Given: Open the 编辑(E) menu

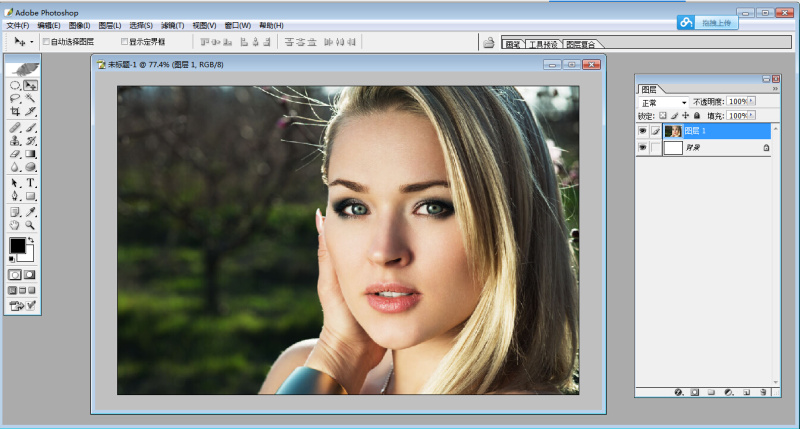Looking at the screenshot, I should tap(48, 25).
